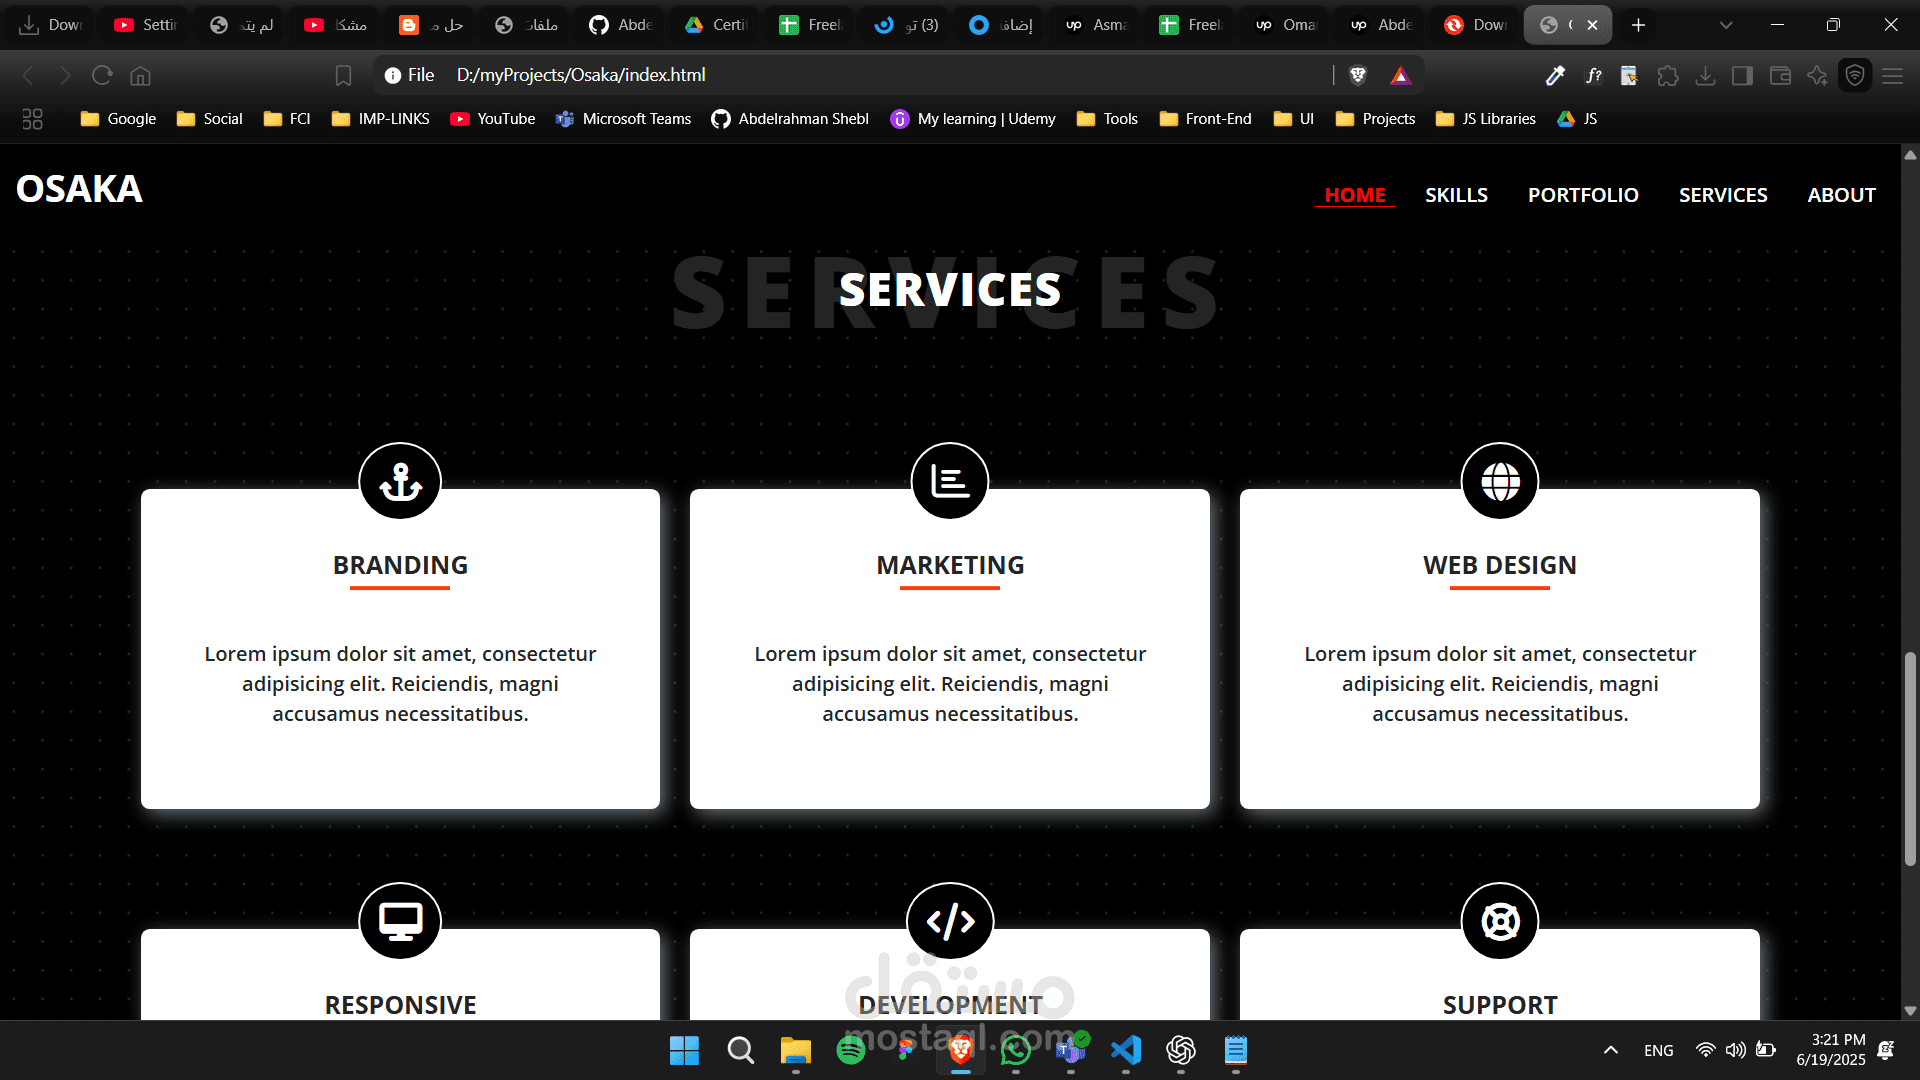Toggle the browser sidebar panel
This screenshot has width=1920, height=1080.
(1742, 75)
